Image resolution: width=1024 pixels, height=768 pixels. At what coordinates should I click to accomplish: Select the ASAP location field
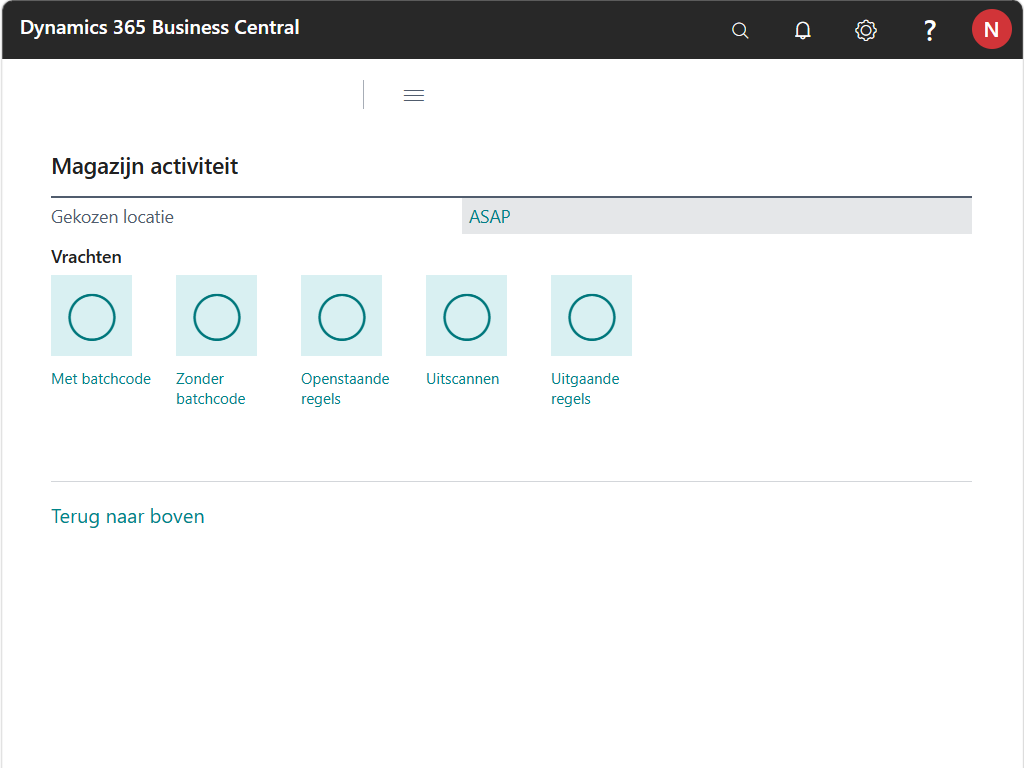716,216
